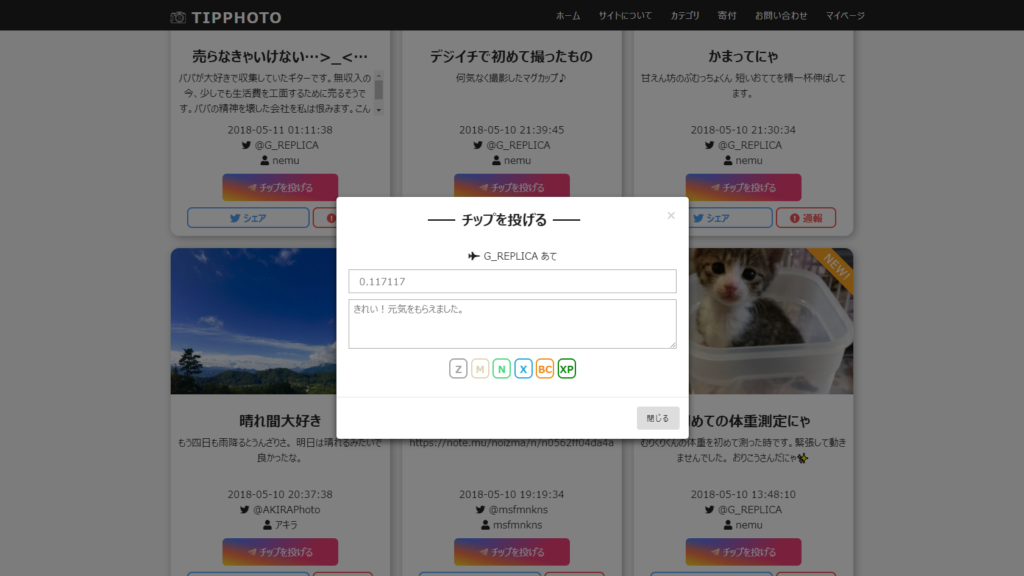Select the orange BC coin icon
Screen dimensions: 1024x576
(545, 369)
